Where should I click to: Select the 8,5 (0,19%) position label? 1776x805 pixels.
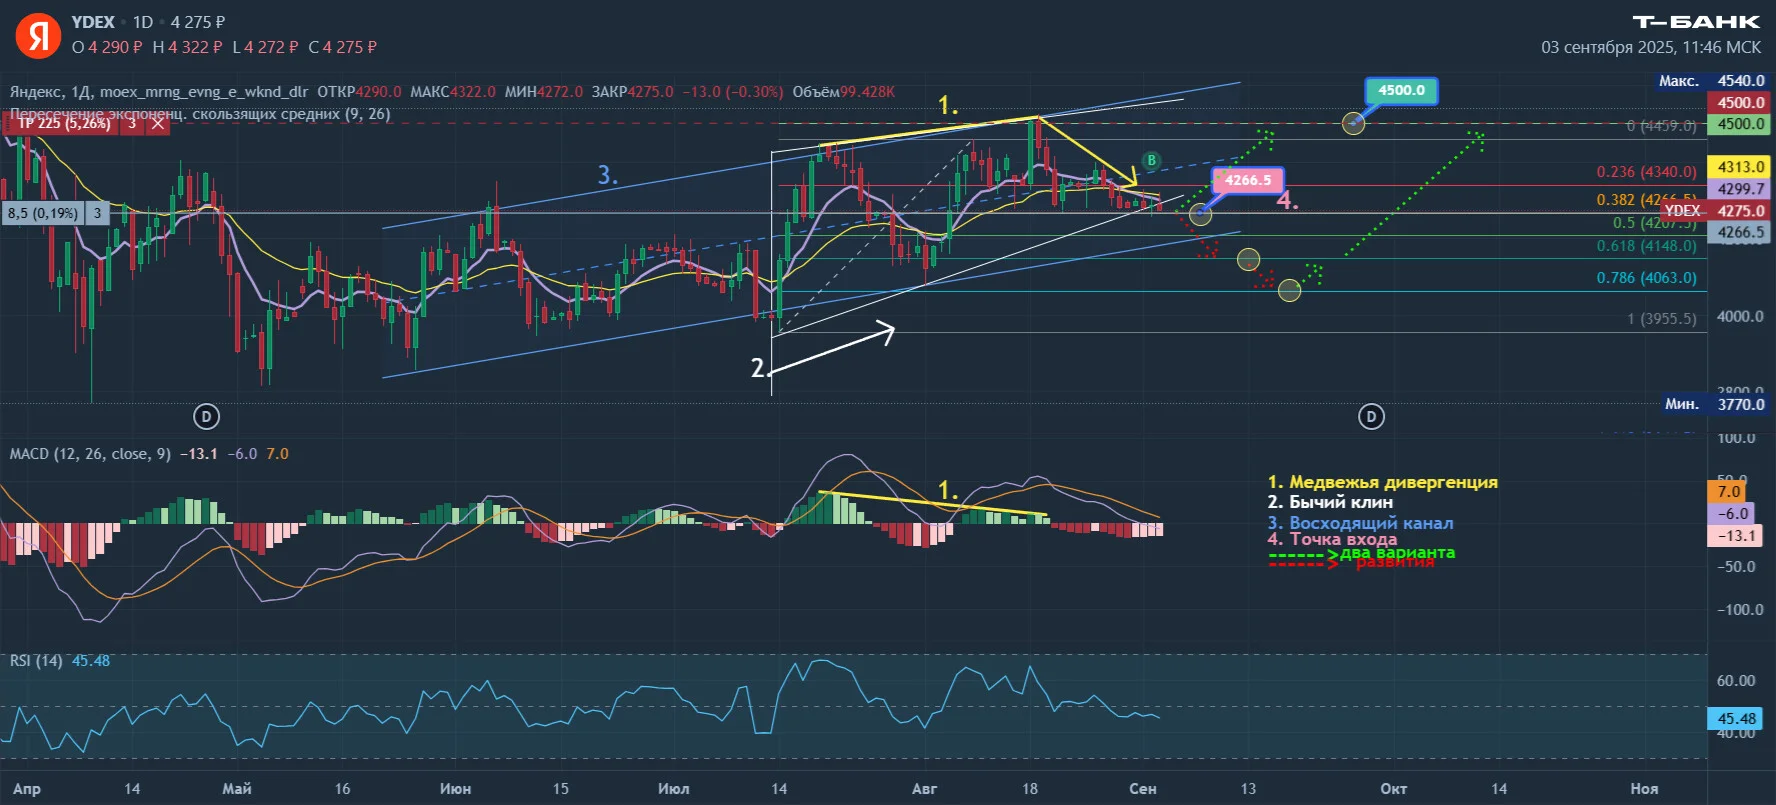[x=43, y=213]
